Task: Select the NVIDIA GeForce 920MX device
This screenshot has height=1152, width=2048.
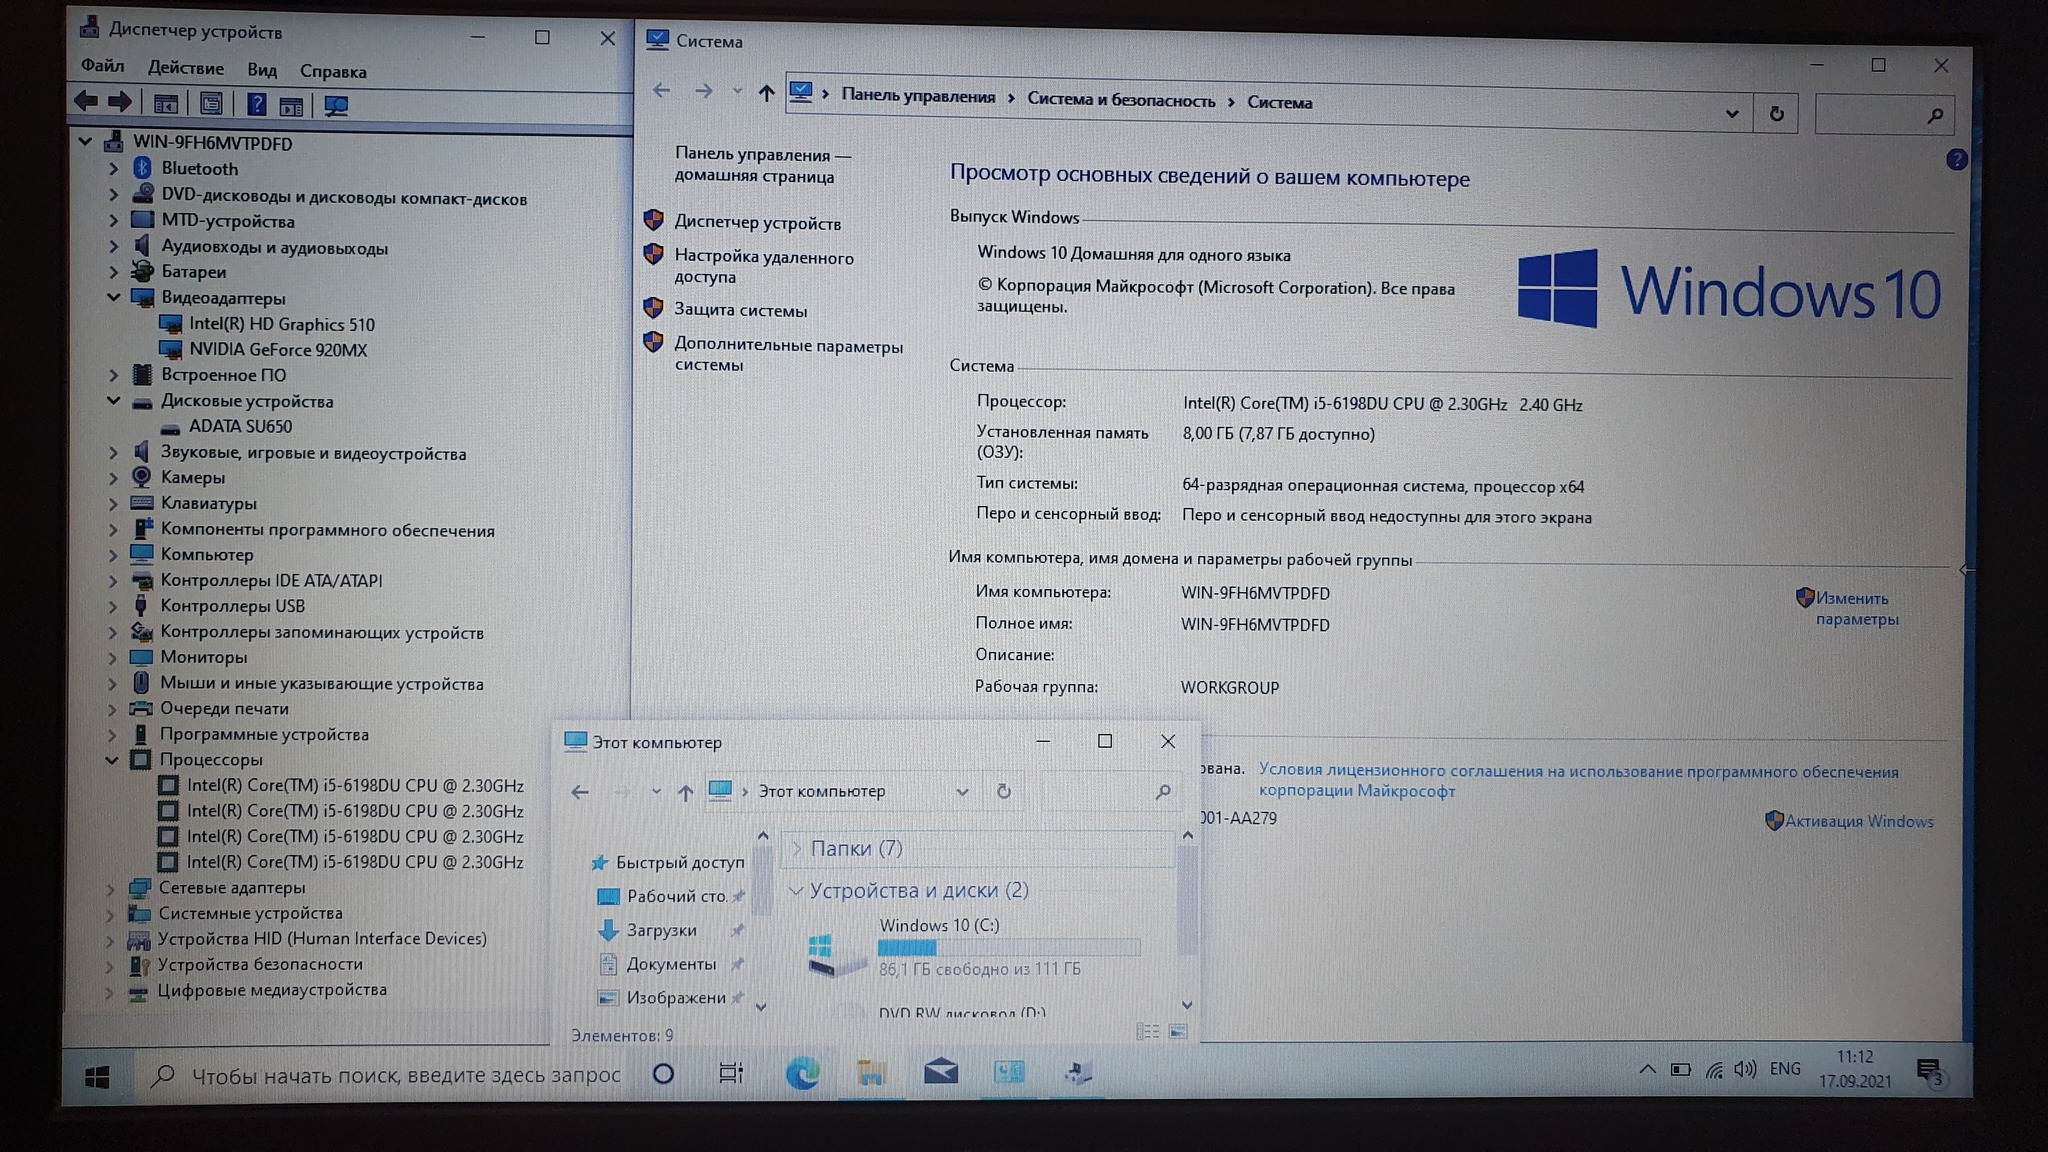Action: tap(278, 350)
